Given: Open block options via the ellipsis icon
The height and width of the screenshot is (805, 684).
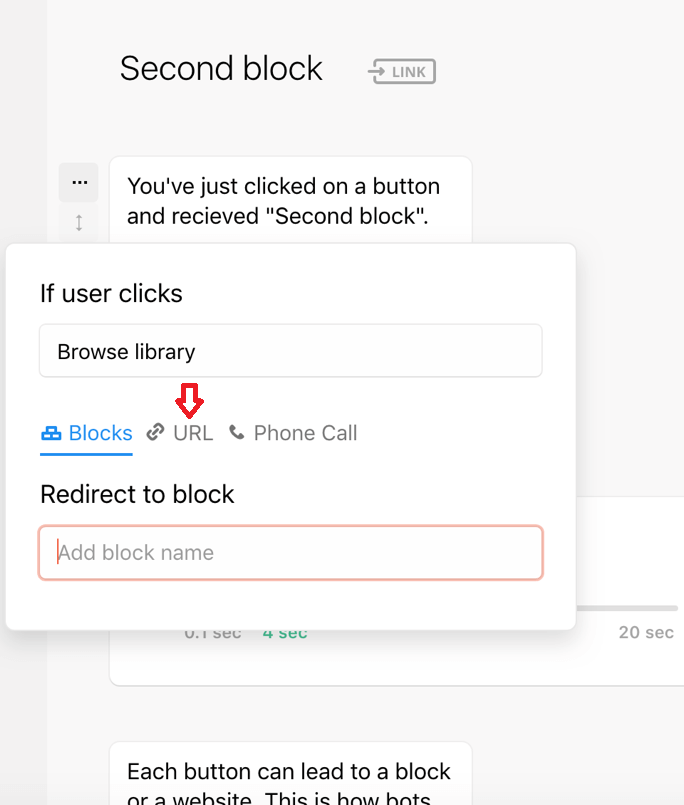Looking at the screenshot, I should 79,182.
